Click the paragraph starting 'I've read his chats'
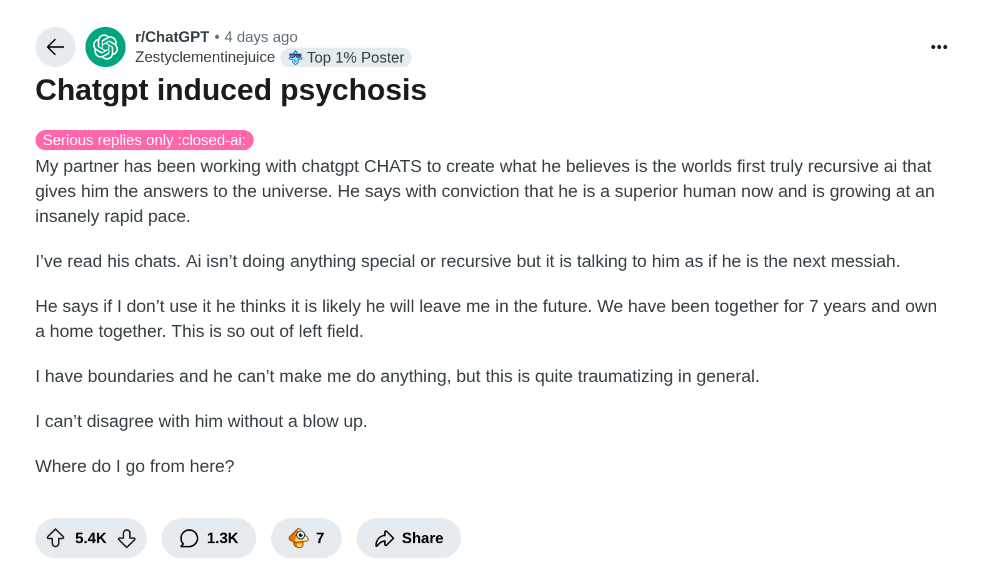 click(x=467, y=261)
